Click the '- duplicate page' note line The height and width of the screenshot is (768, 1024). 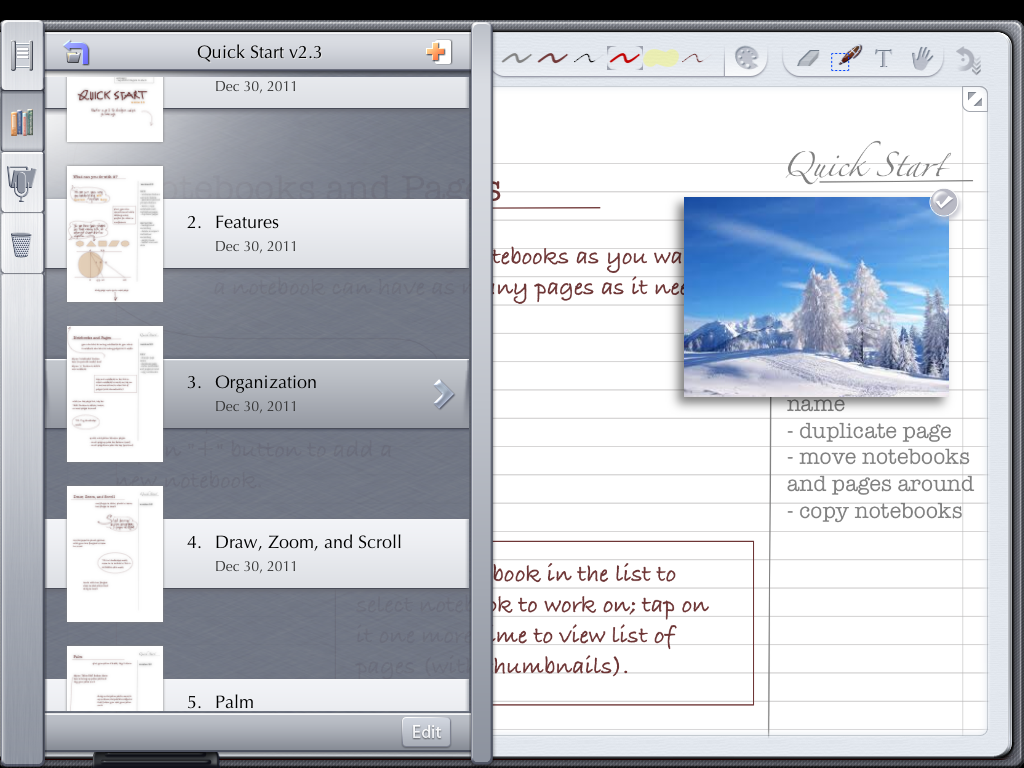click(x=869, y=431)
